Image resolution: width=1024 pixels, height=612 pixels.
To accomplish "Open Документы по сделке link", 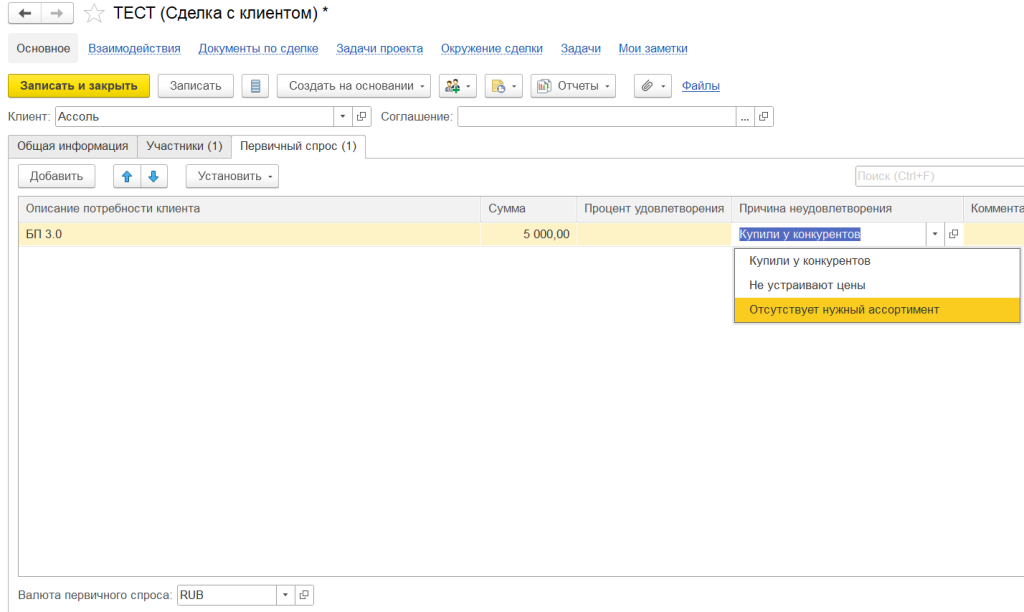I will click(x=259, y=48).
